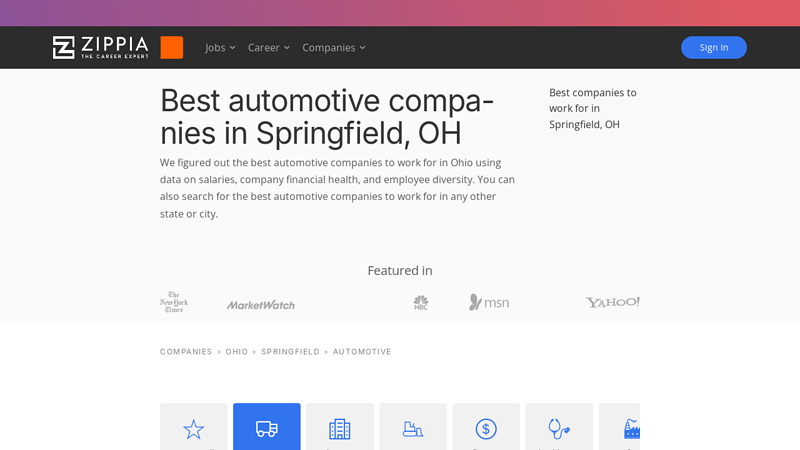Click the MarketWatch logo
800x450 pixels.
coord(261,305)
